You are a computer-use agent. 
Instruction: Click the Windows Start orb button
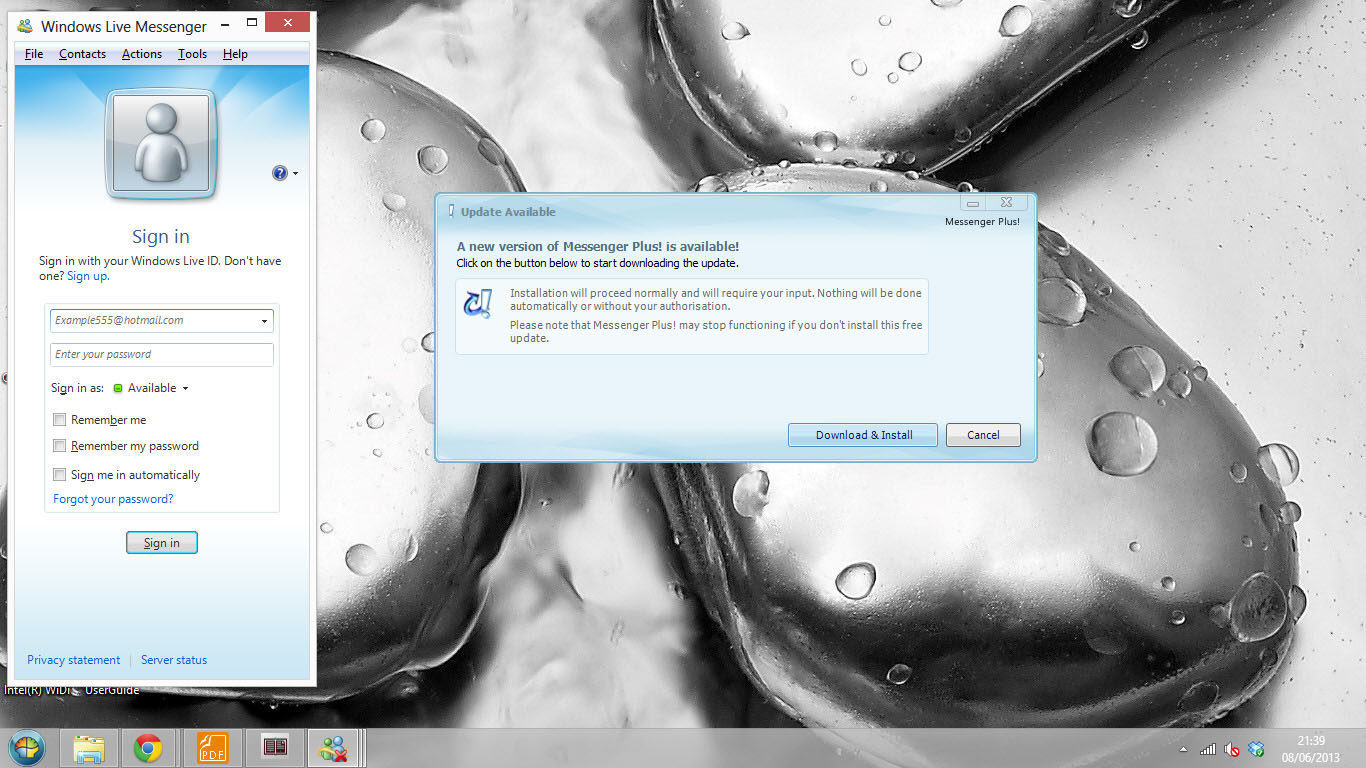coord(26,748)
